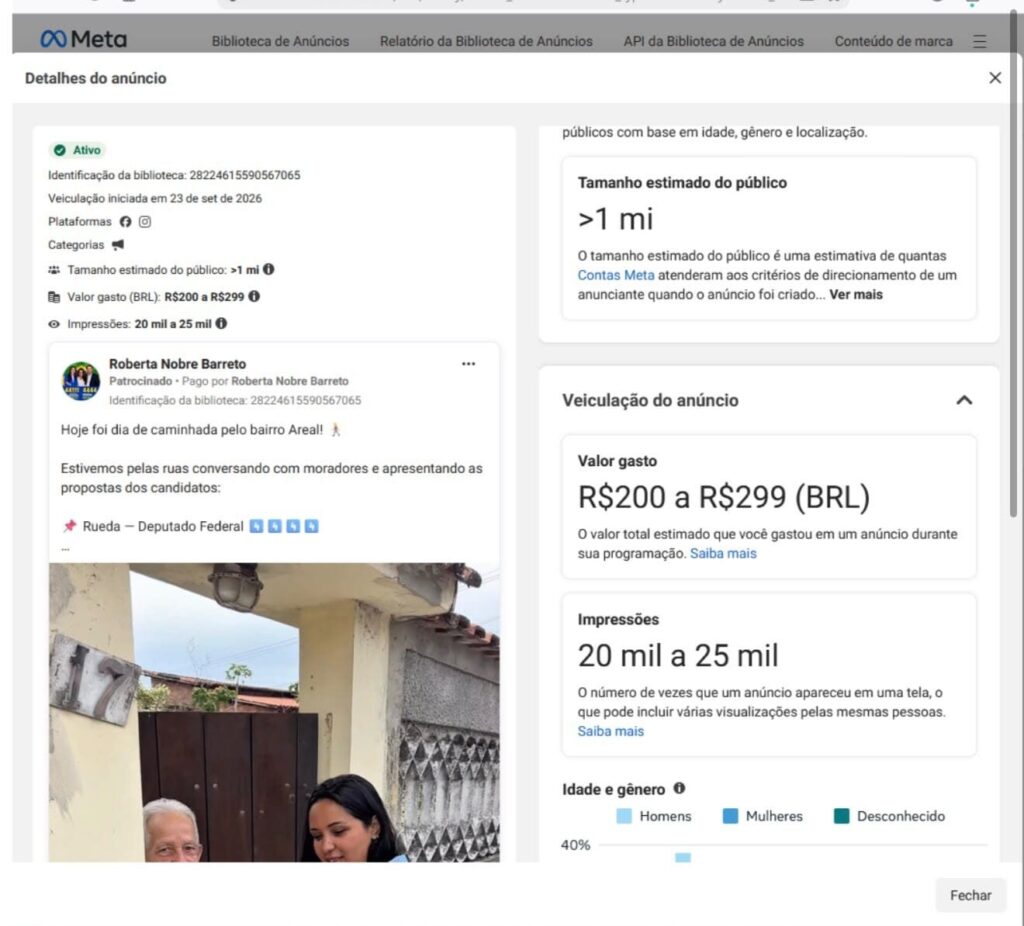This screenshot has height=926, width=1024.
Task: Click Roberta Nobre Barreto profile picture
Action: (x=81, y=381)
